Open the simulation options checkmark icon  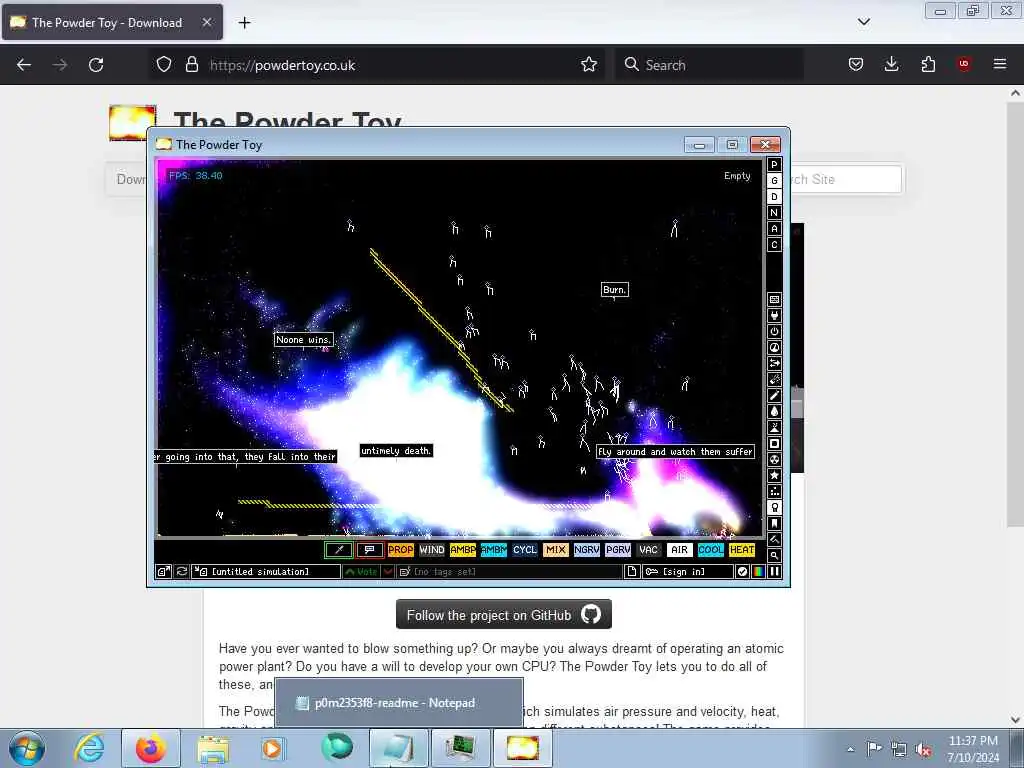(x=742, y=571)
